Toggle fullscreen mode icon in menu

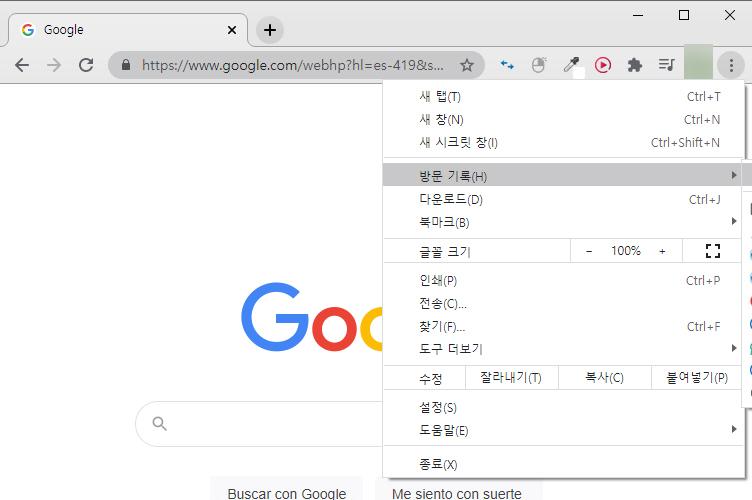(x=713, y=251)
